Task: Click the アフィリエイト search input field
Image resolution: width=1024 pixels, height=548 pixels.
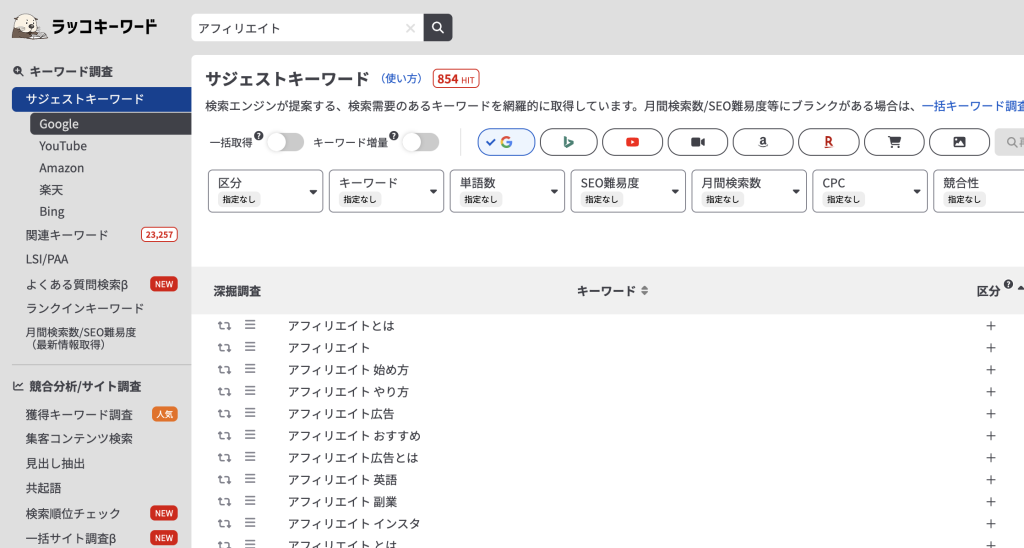Action: point(297,29)
